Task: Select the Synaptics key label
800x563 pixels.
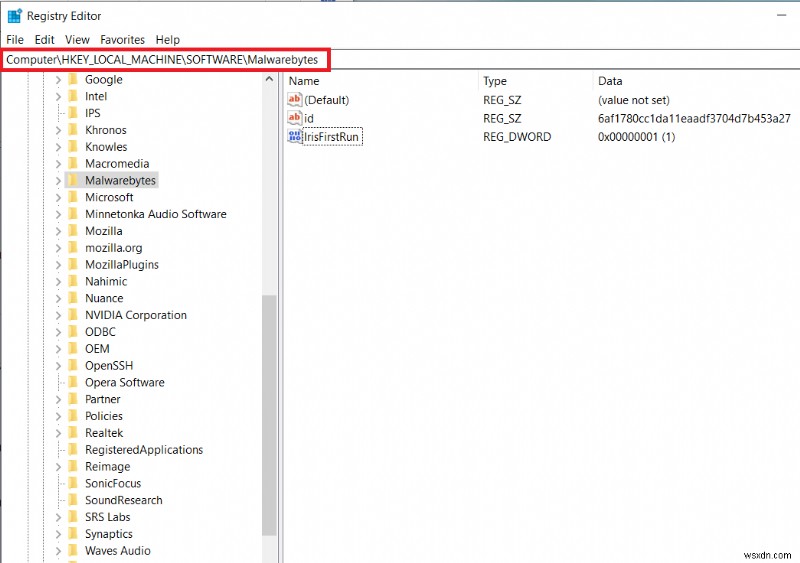Action: 109,534
